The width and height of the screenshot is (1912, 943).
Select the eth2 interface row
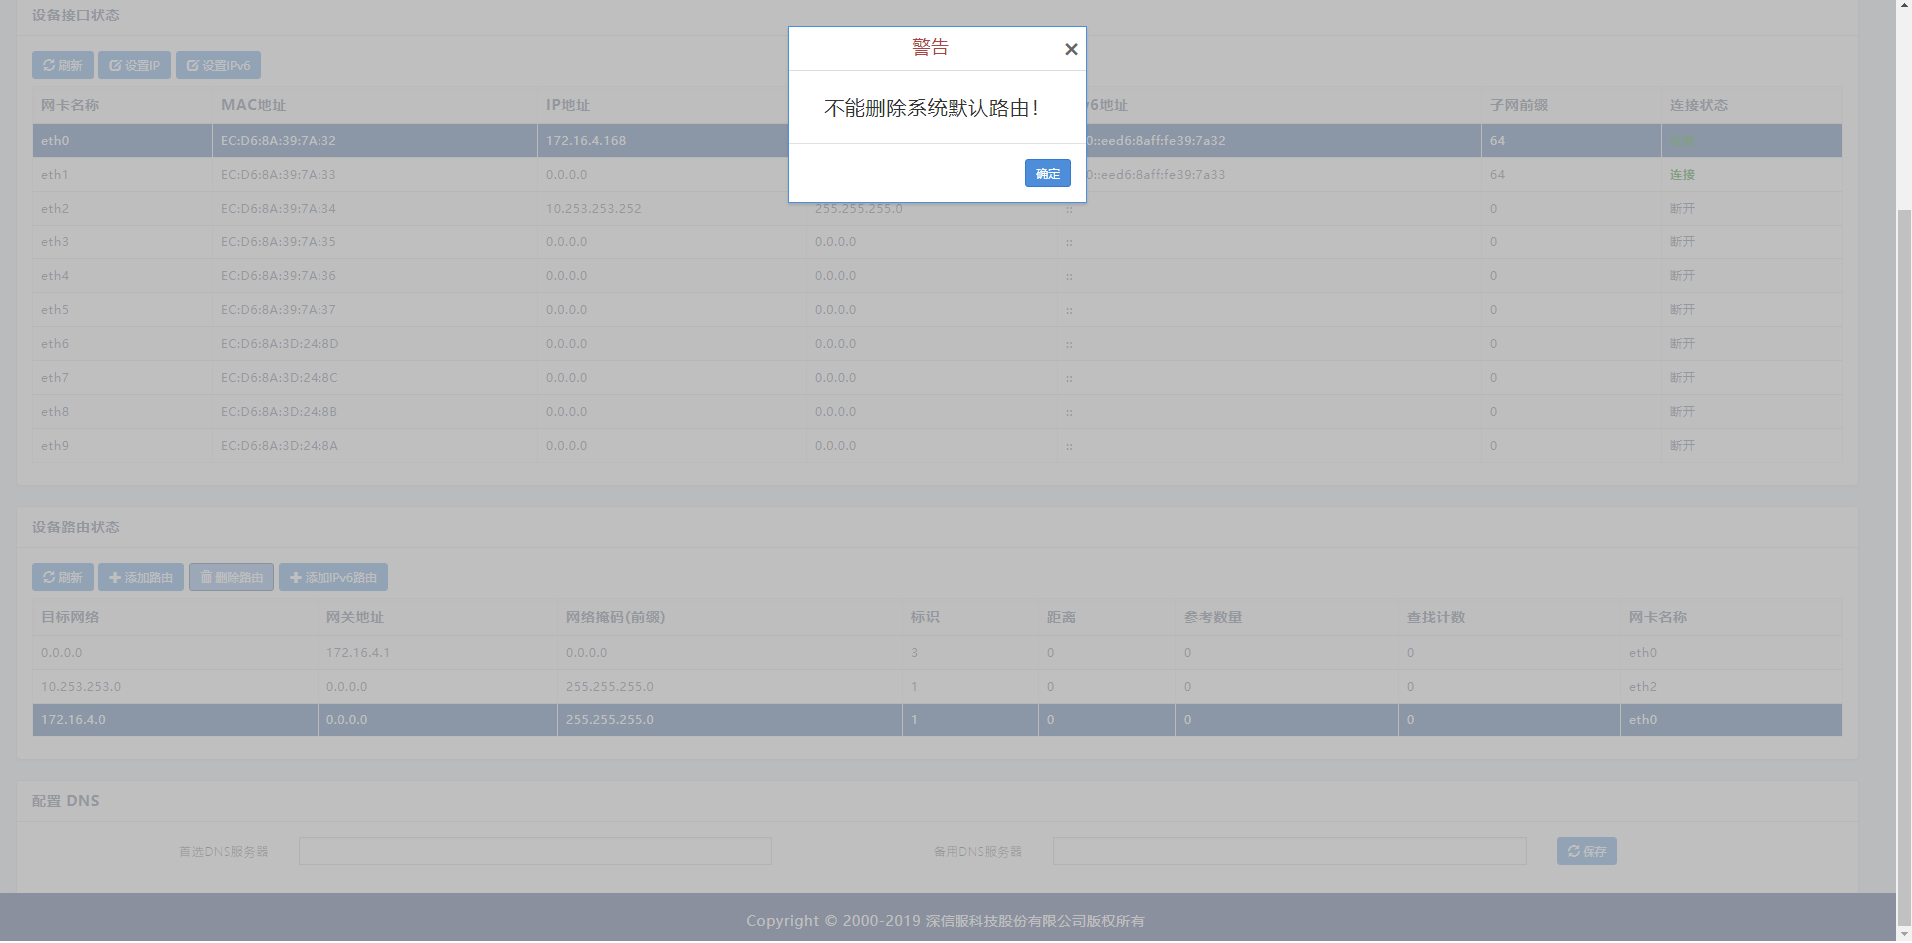click(x=400, y=209)
